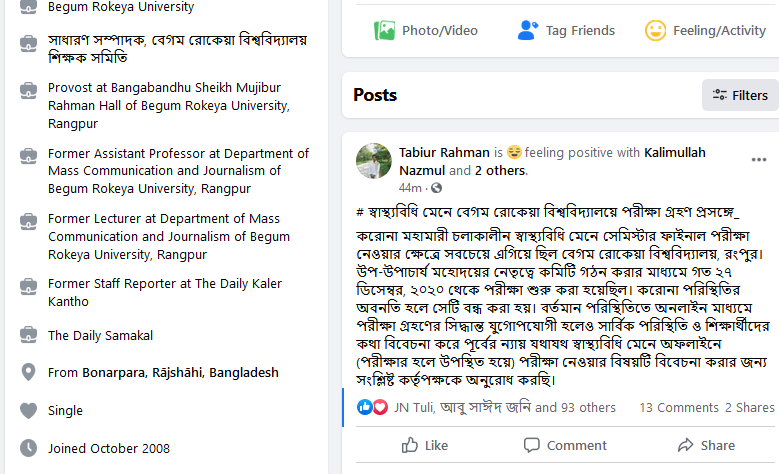779x474 pixels.
Task: Like the post by Tabiur Rahman
Action: 424,445
